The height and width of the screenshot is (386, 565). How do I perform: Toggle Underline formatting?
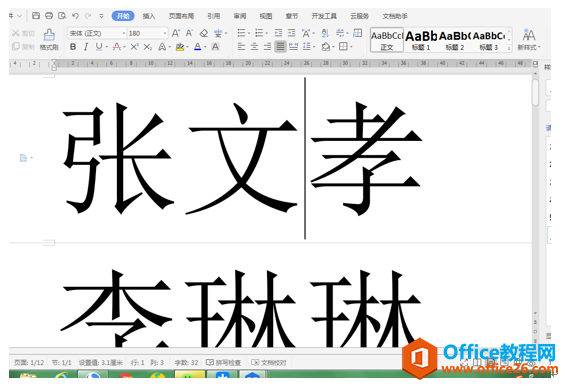[x=99, y=47]
